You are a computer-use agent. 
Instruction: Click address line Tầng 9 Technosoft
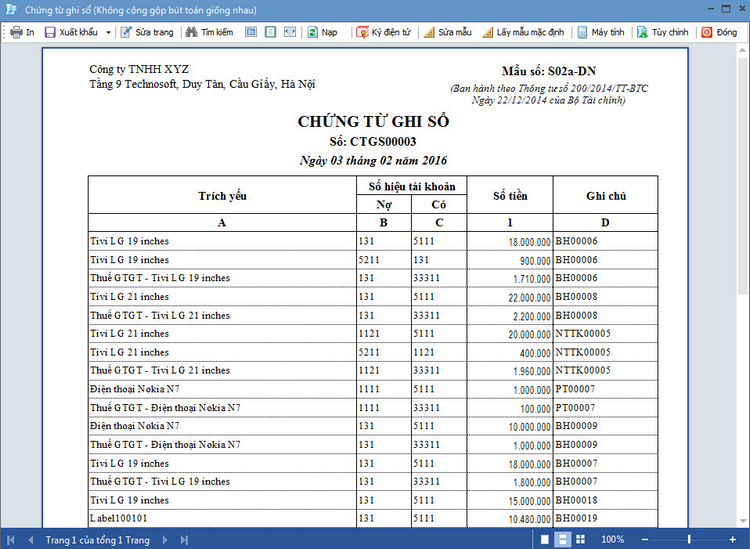tap(202, 84)
